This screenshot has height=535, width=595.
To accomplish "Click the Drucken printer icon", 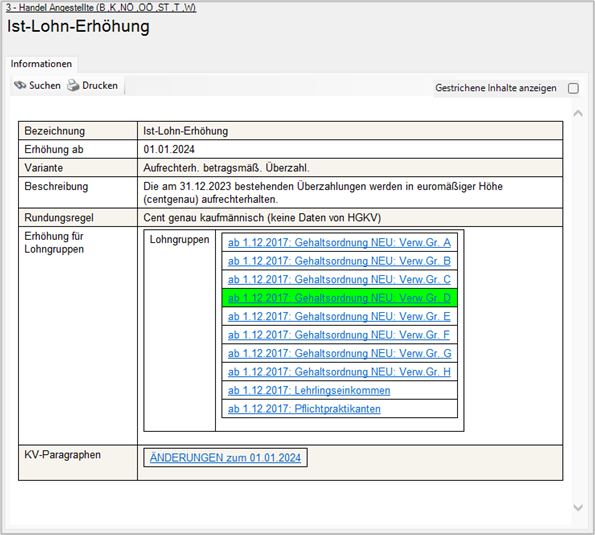I will click(x=73, y=85).
